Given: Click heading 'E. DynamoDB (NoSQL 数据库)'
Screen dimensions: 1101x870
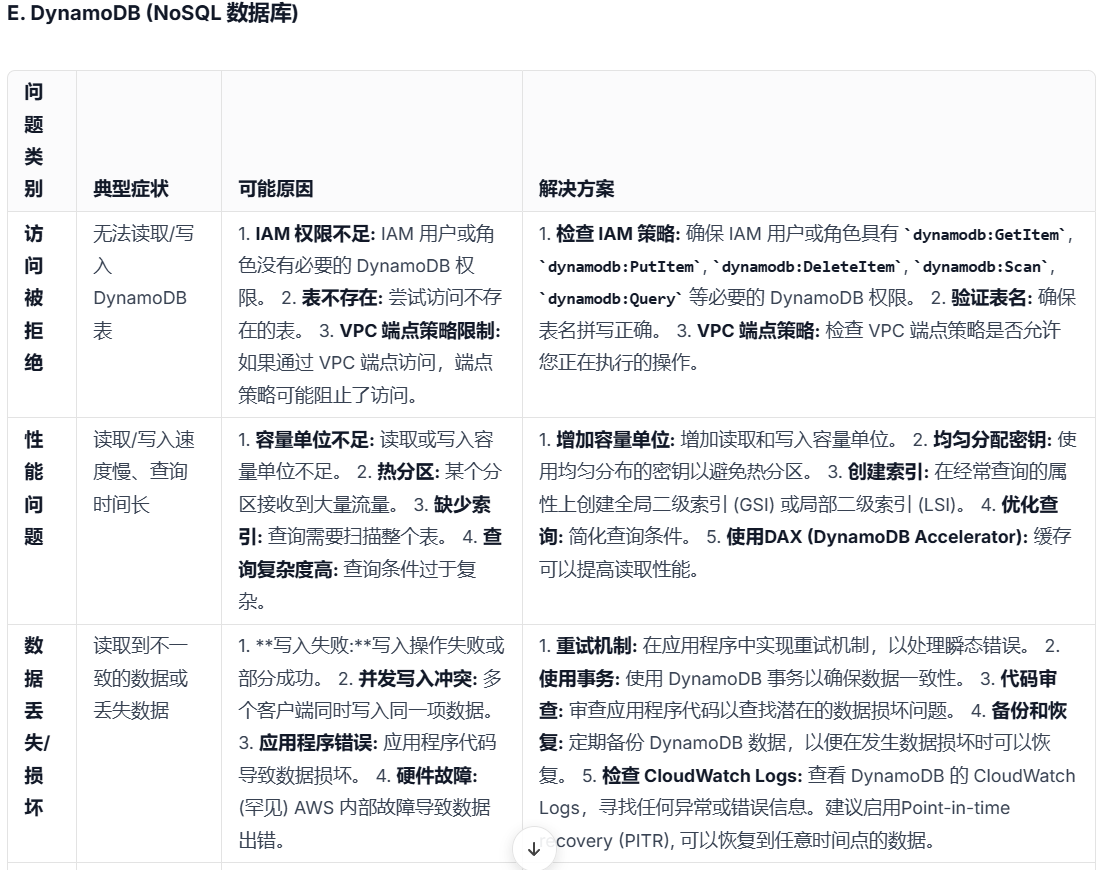Looking at the screenshot, I should click(x=152, y=13).
